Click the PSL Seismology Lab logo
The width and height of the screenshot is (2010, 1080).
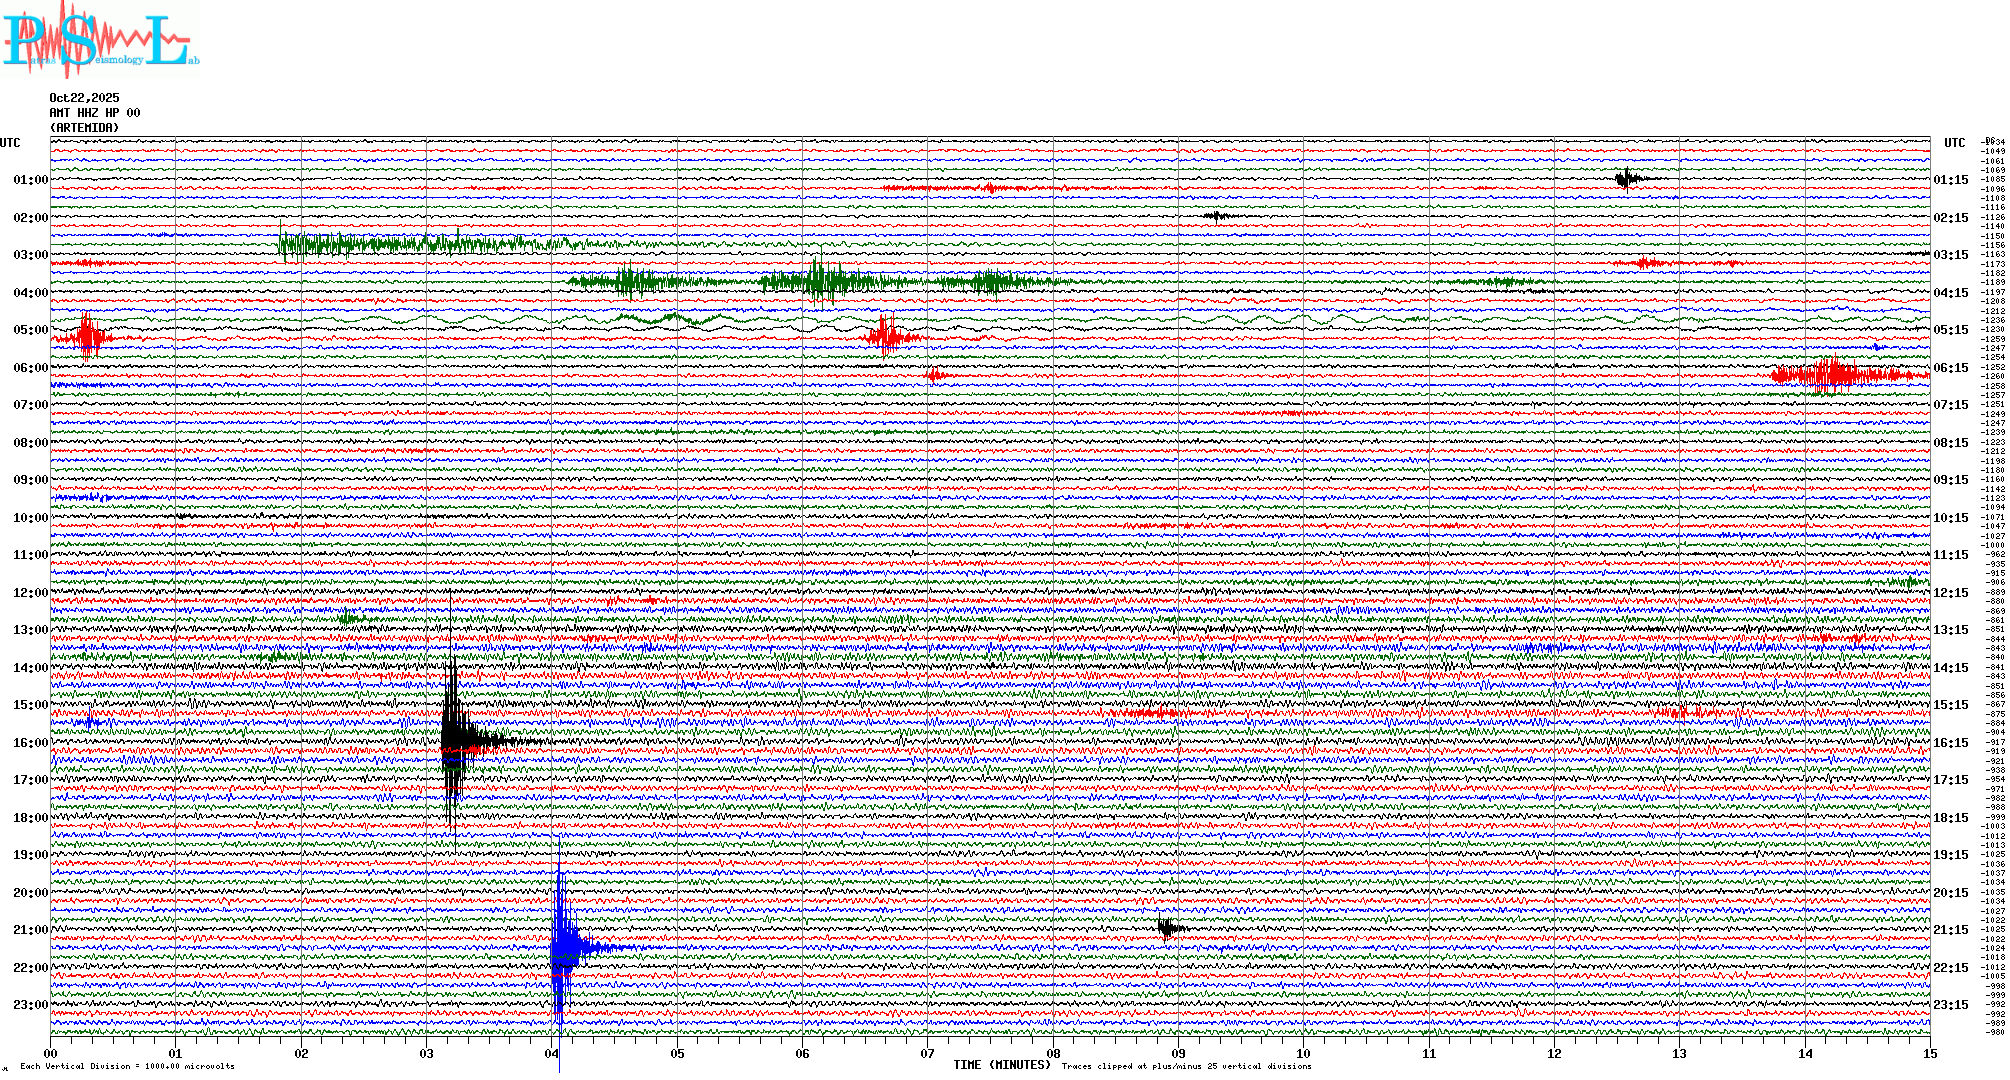point(100,40)
